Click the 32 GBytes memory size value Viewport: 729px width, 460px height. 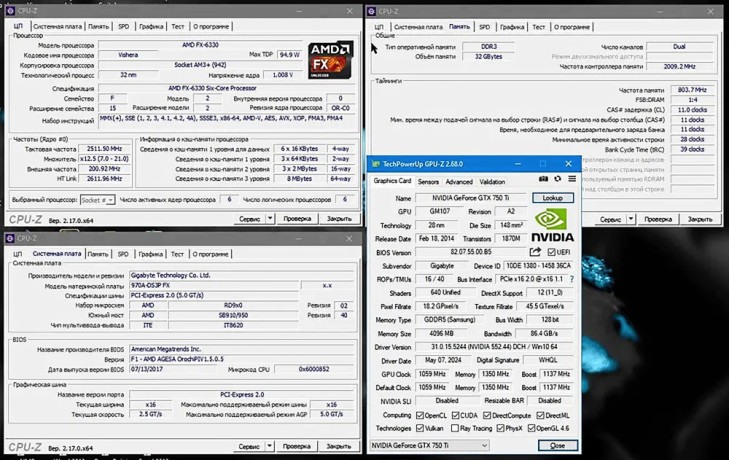[x=489, y=57]
